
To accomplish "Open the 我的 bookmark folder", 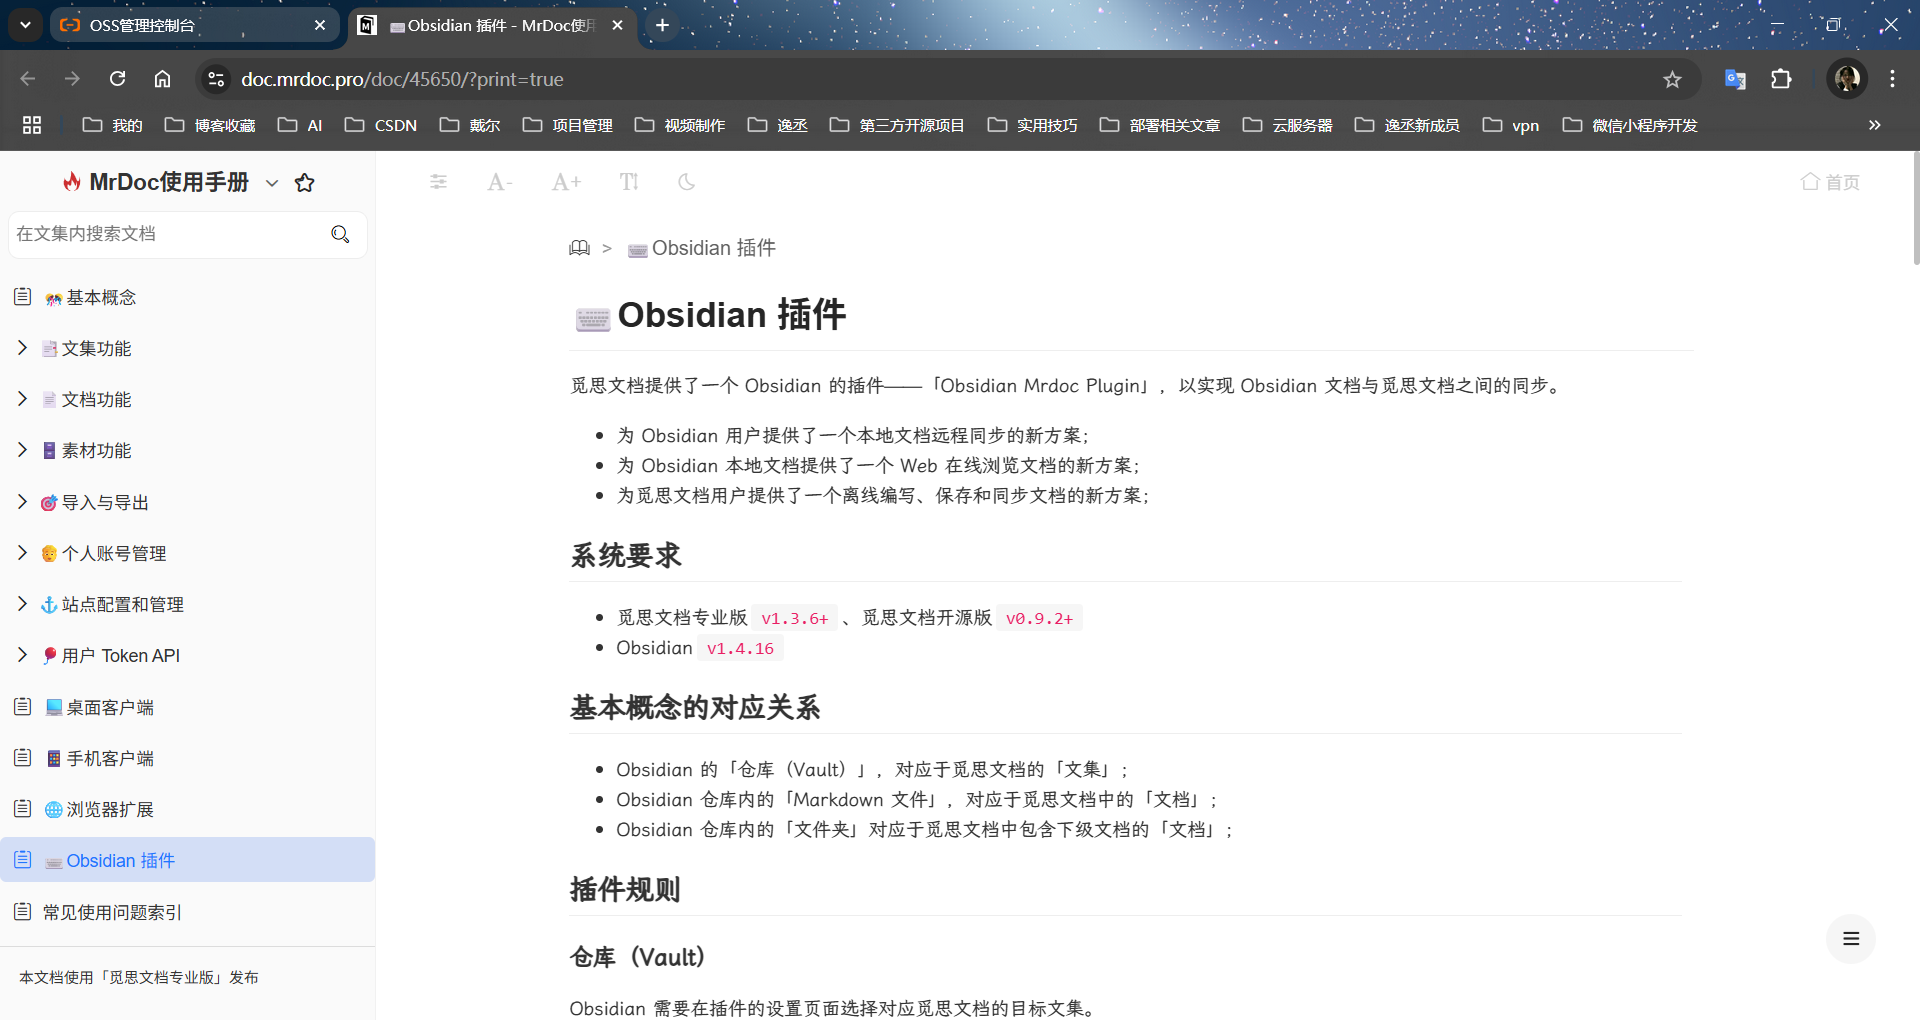I will coord(113,125).
